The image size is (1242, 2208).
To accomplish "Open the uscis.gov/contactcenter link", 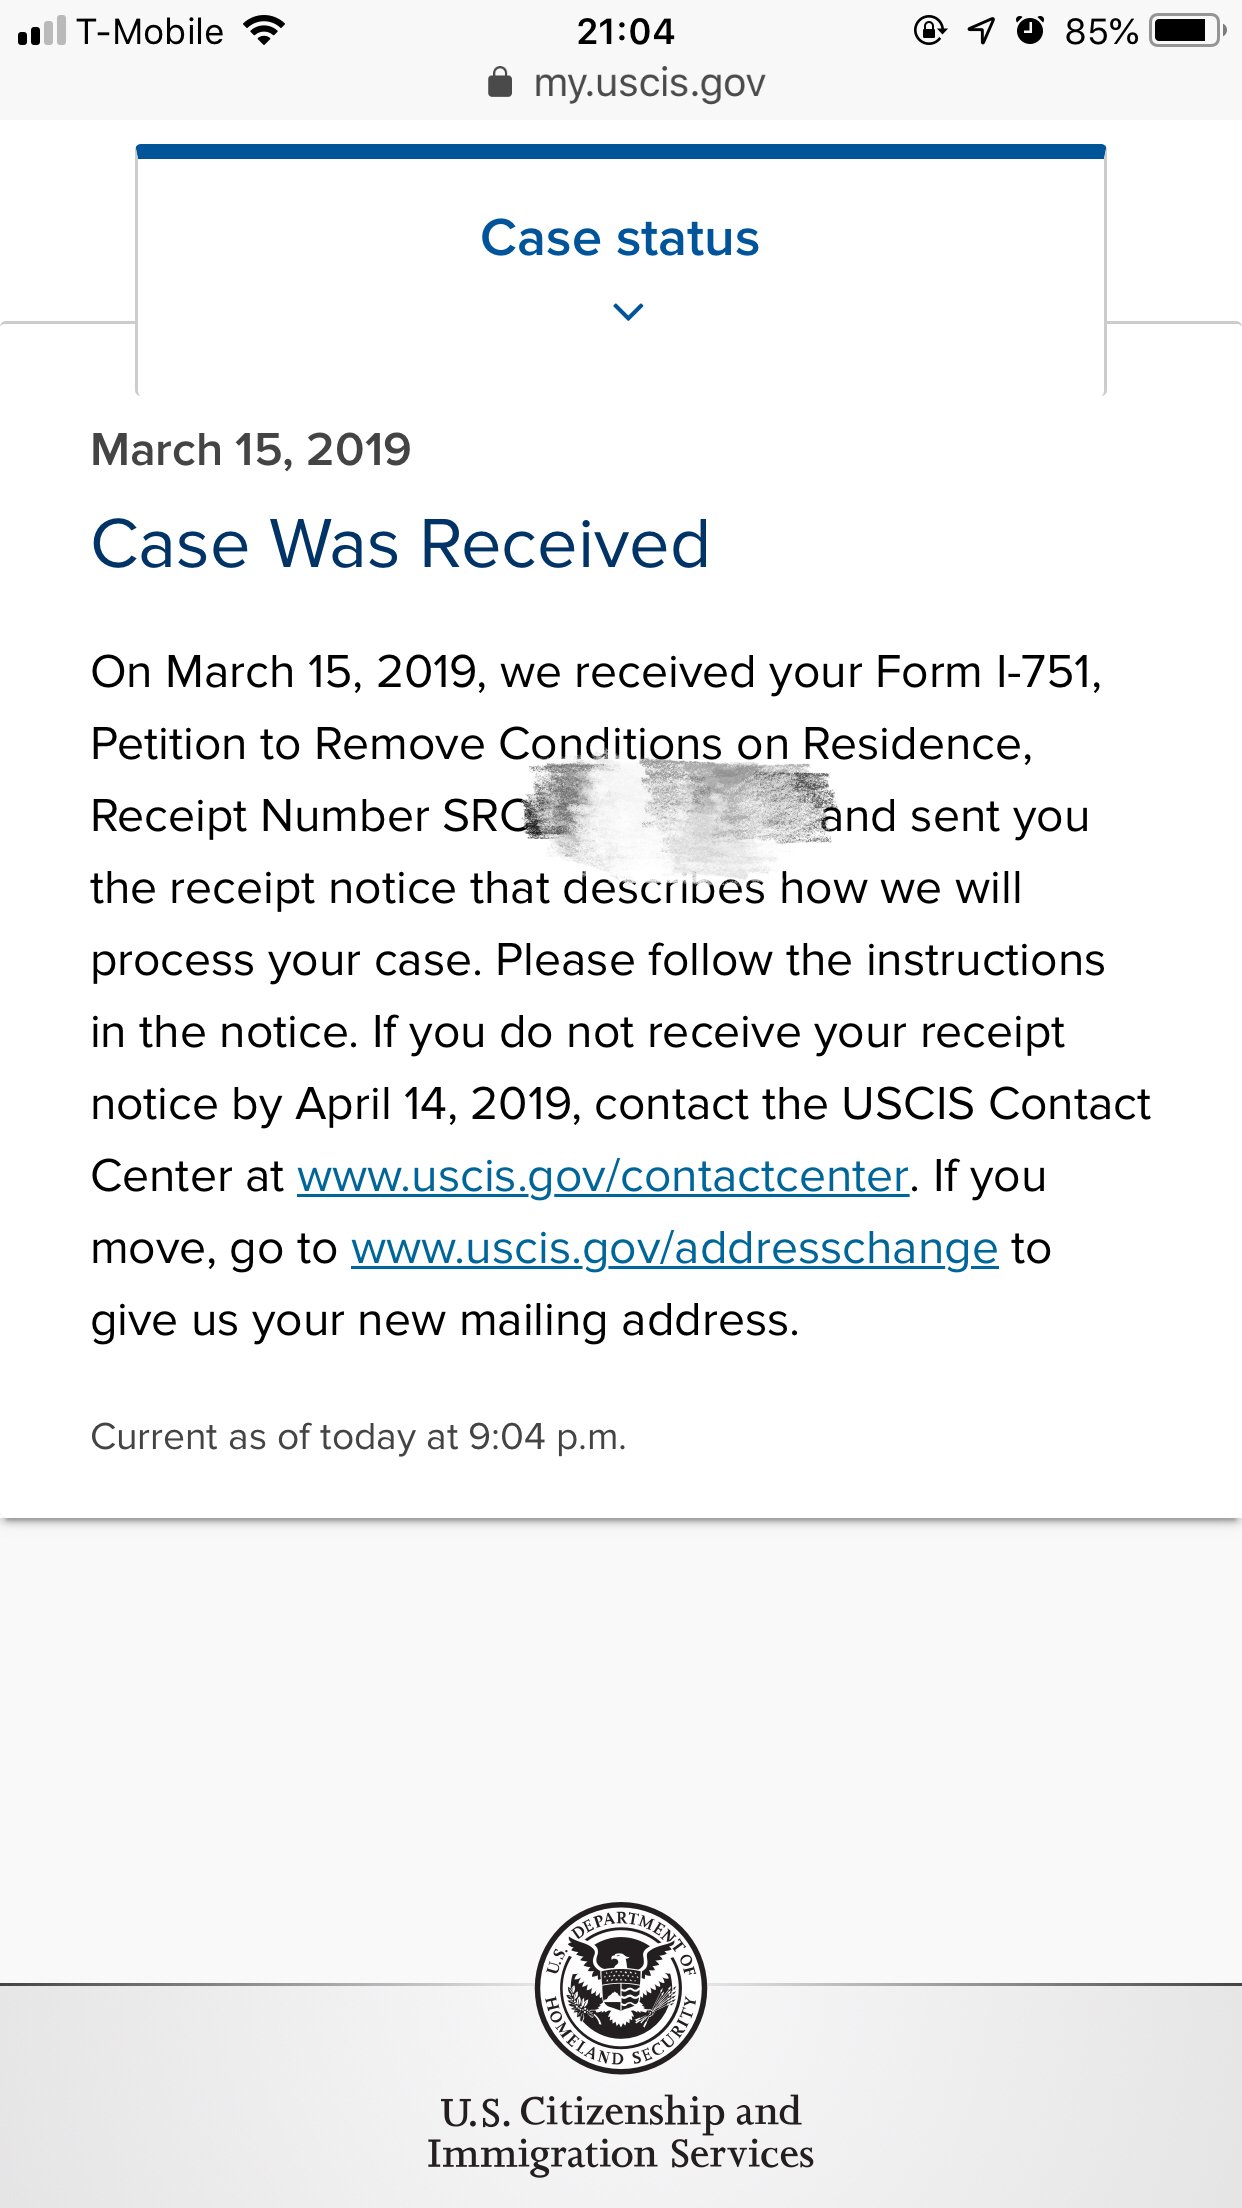I will click(603, 1176).
